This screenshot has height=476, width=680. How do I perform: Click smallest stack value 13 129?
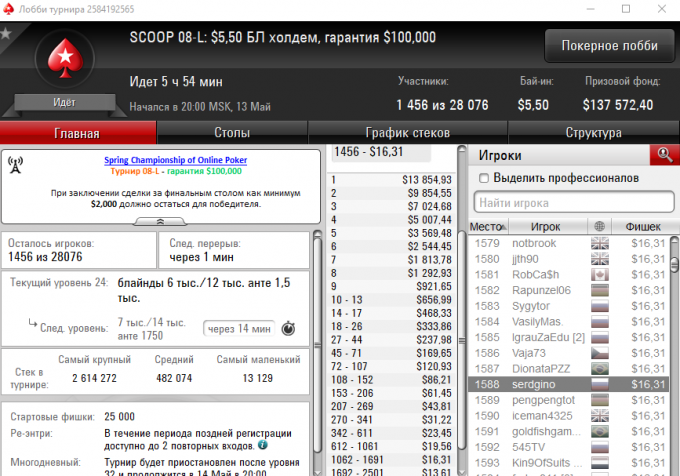click(258, 378)
